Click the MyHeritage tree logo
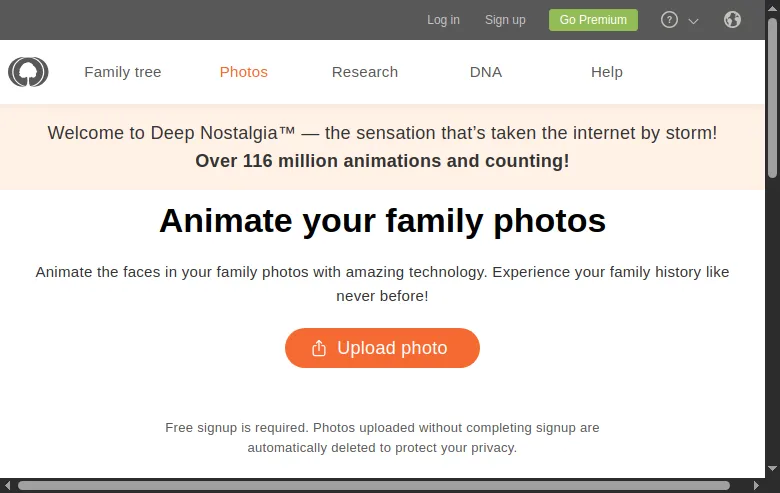The image size is (780, 493). point(28,72)
